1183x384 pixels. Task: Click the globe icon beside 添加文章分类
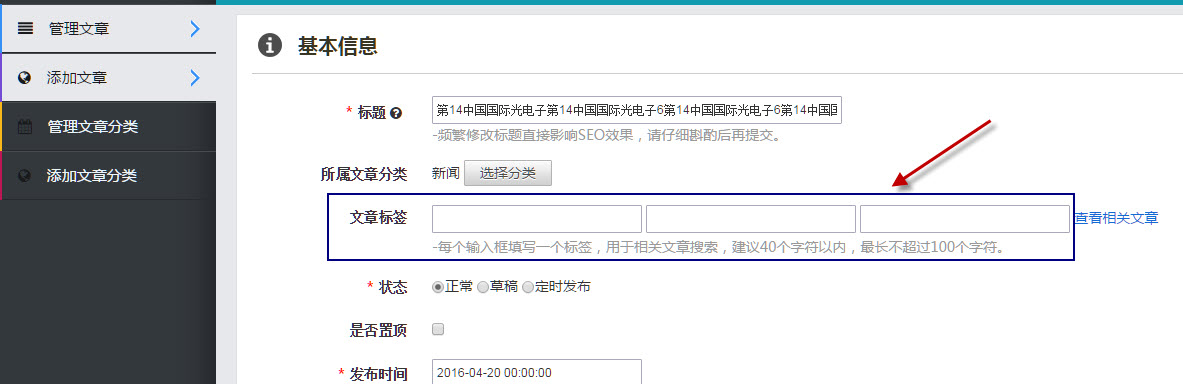[24, 176]
